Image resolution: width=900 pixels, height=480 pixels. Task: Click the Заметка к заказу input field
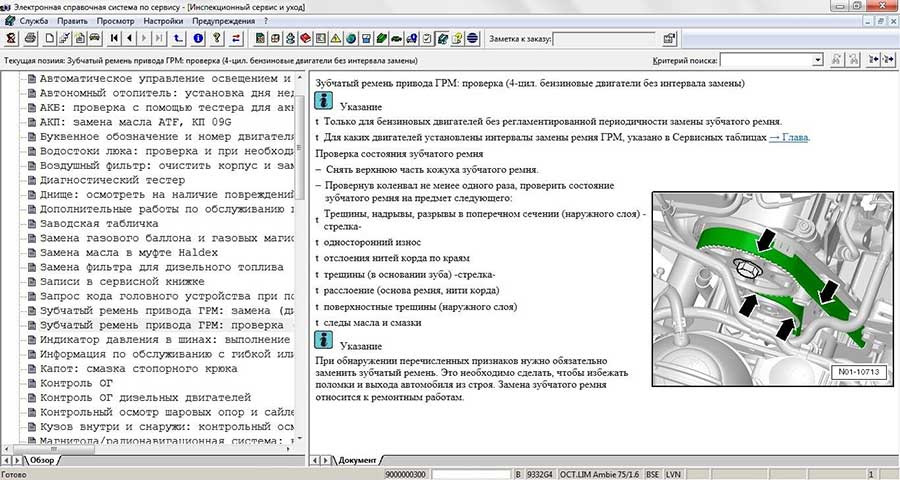click(605, 39)
